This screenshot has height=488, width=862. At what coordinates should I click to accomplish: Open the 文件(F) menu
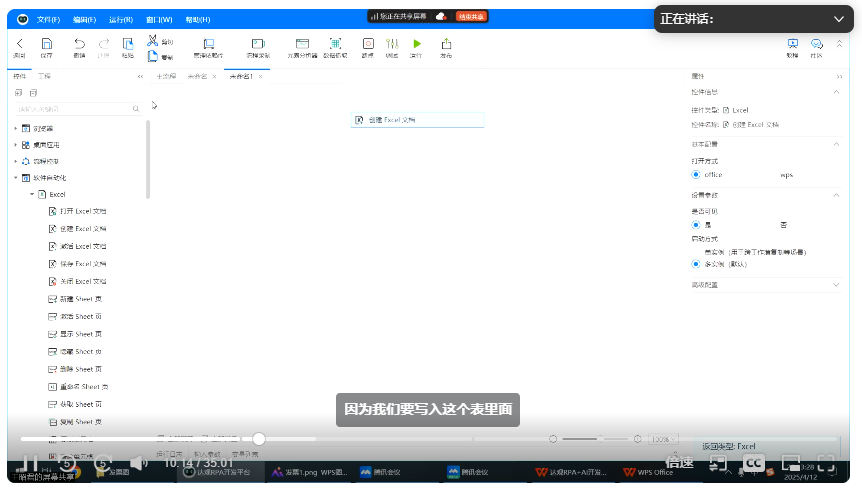[x=48, y=19]
